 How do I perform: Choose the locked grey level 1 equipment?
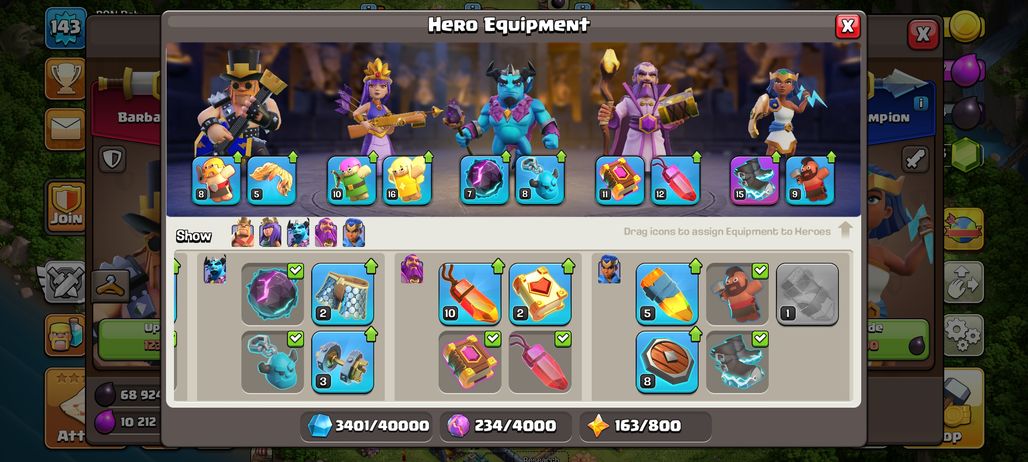(807, 294)
